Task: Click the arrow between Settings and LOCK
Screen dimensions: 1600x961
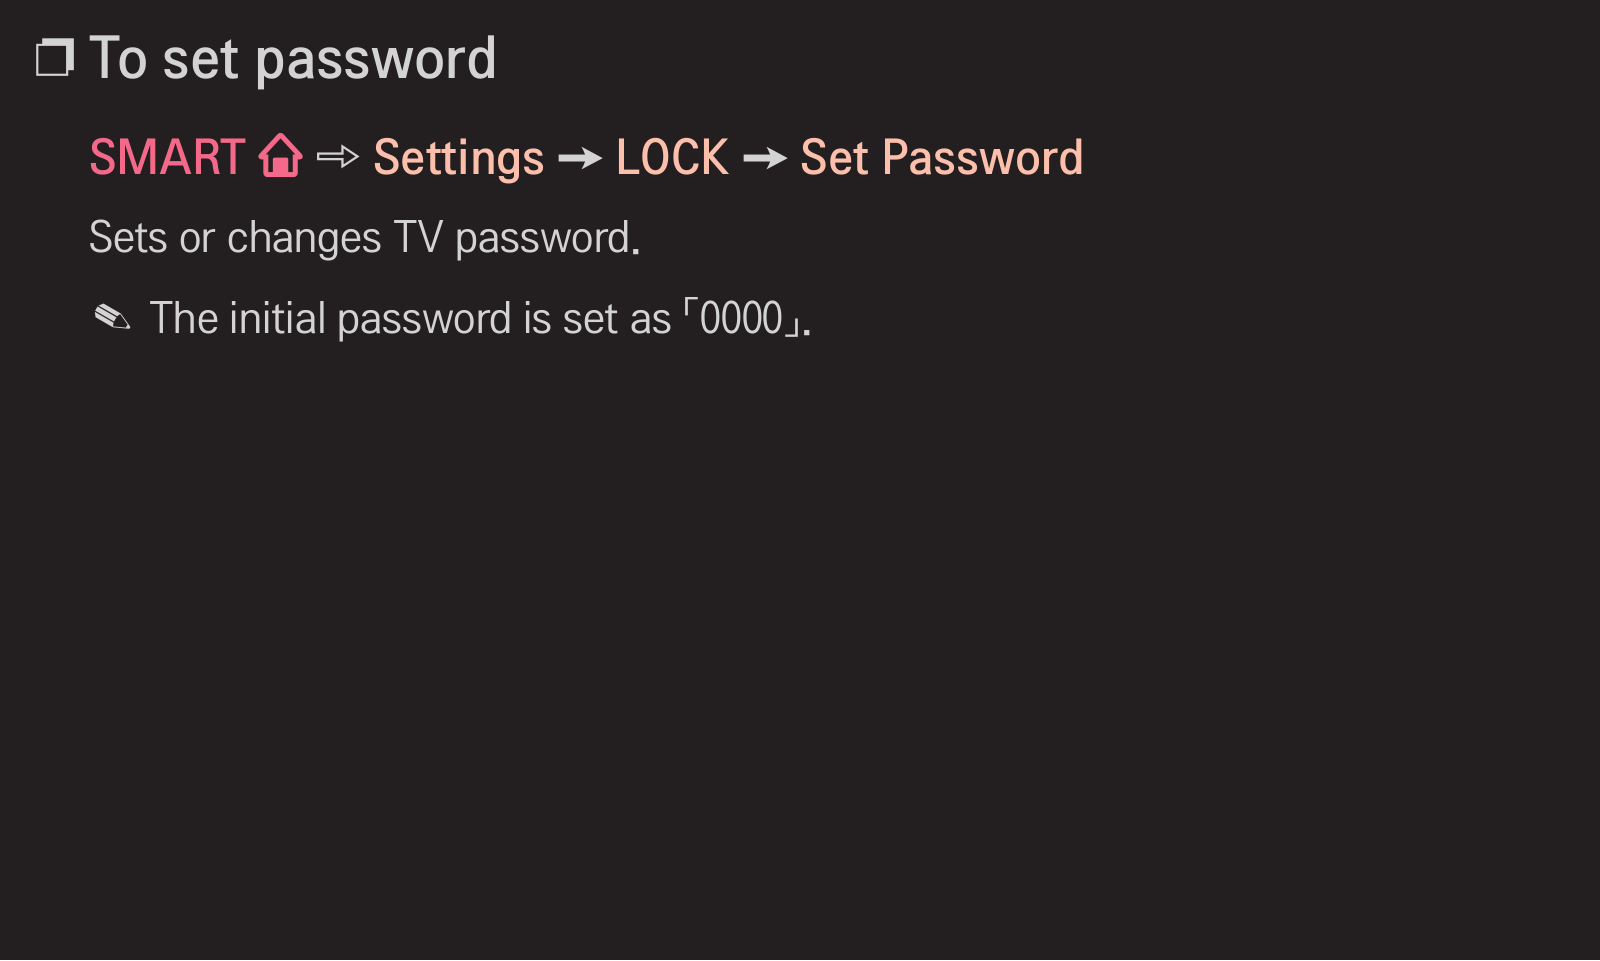Action: [580, 158]
